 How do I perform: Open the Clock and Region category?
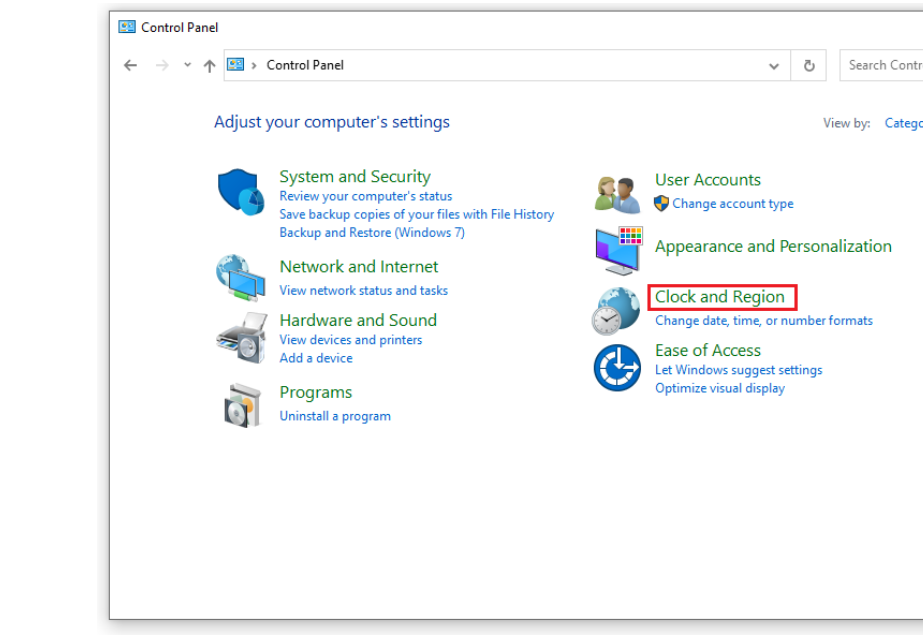[x=720, y=297]
